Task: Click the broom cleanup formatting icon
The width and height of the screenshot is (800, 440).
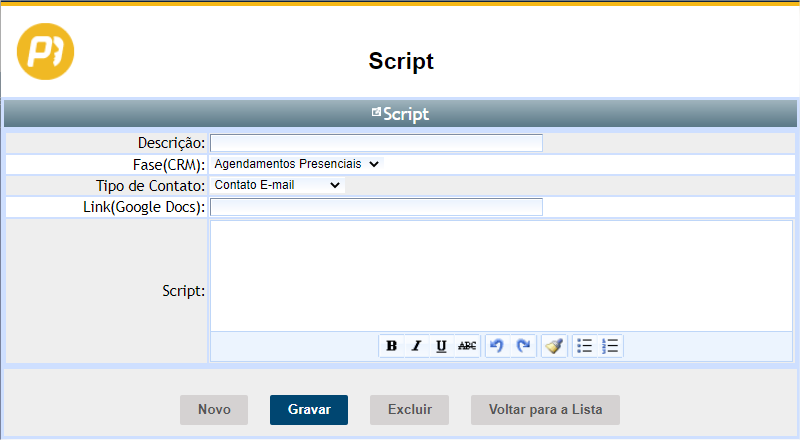Action: pyautogui.click(x=554, y=346)
